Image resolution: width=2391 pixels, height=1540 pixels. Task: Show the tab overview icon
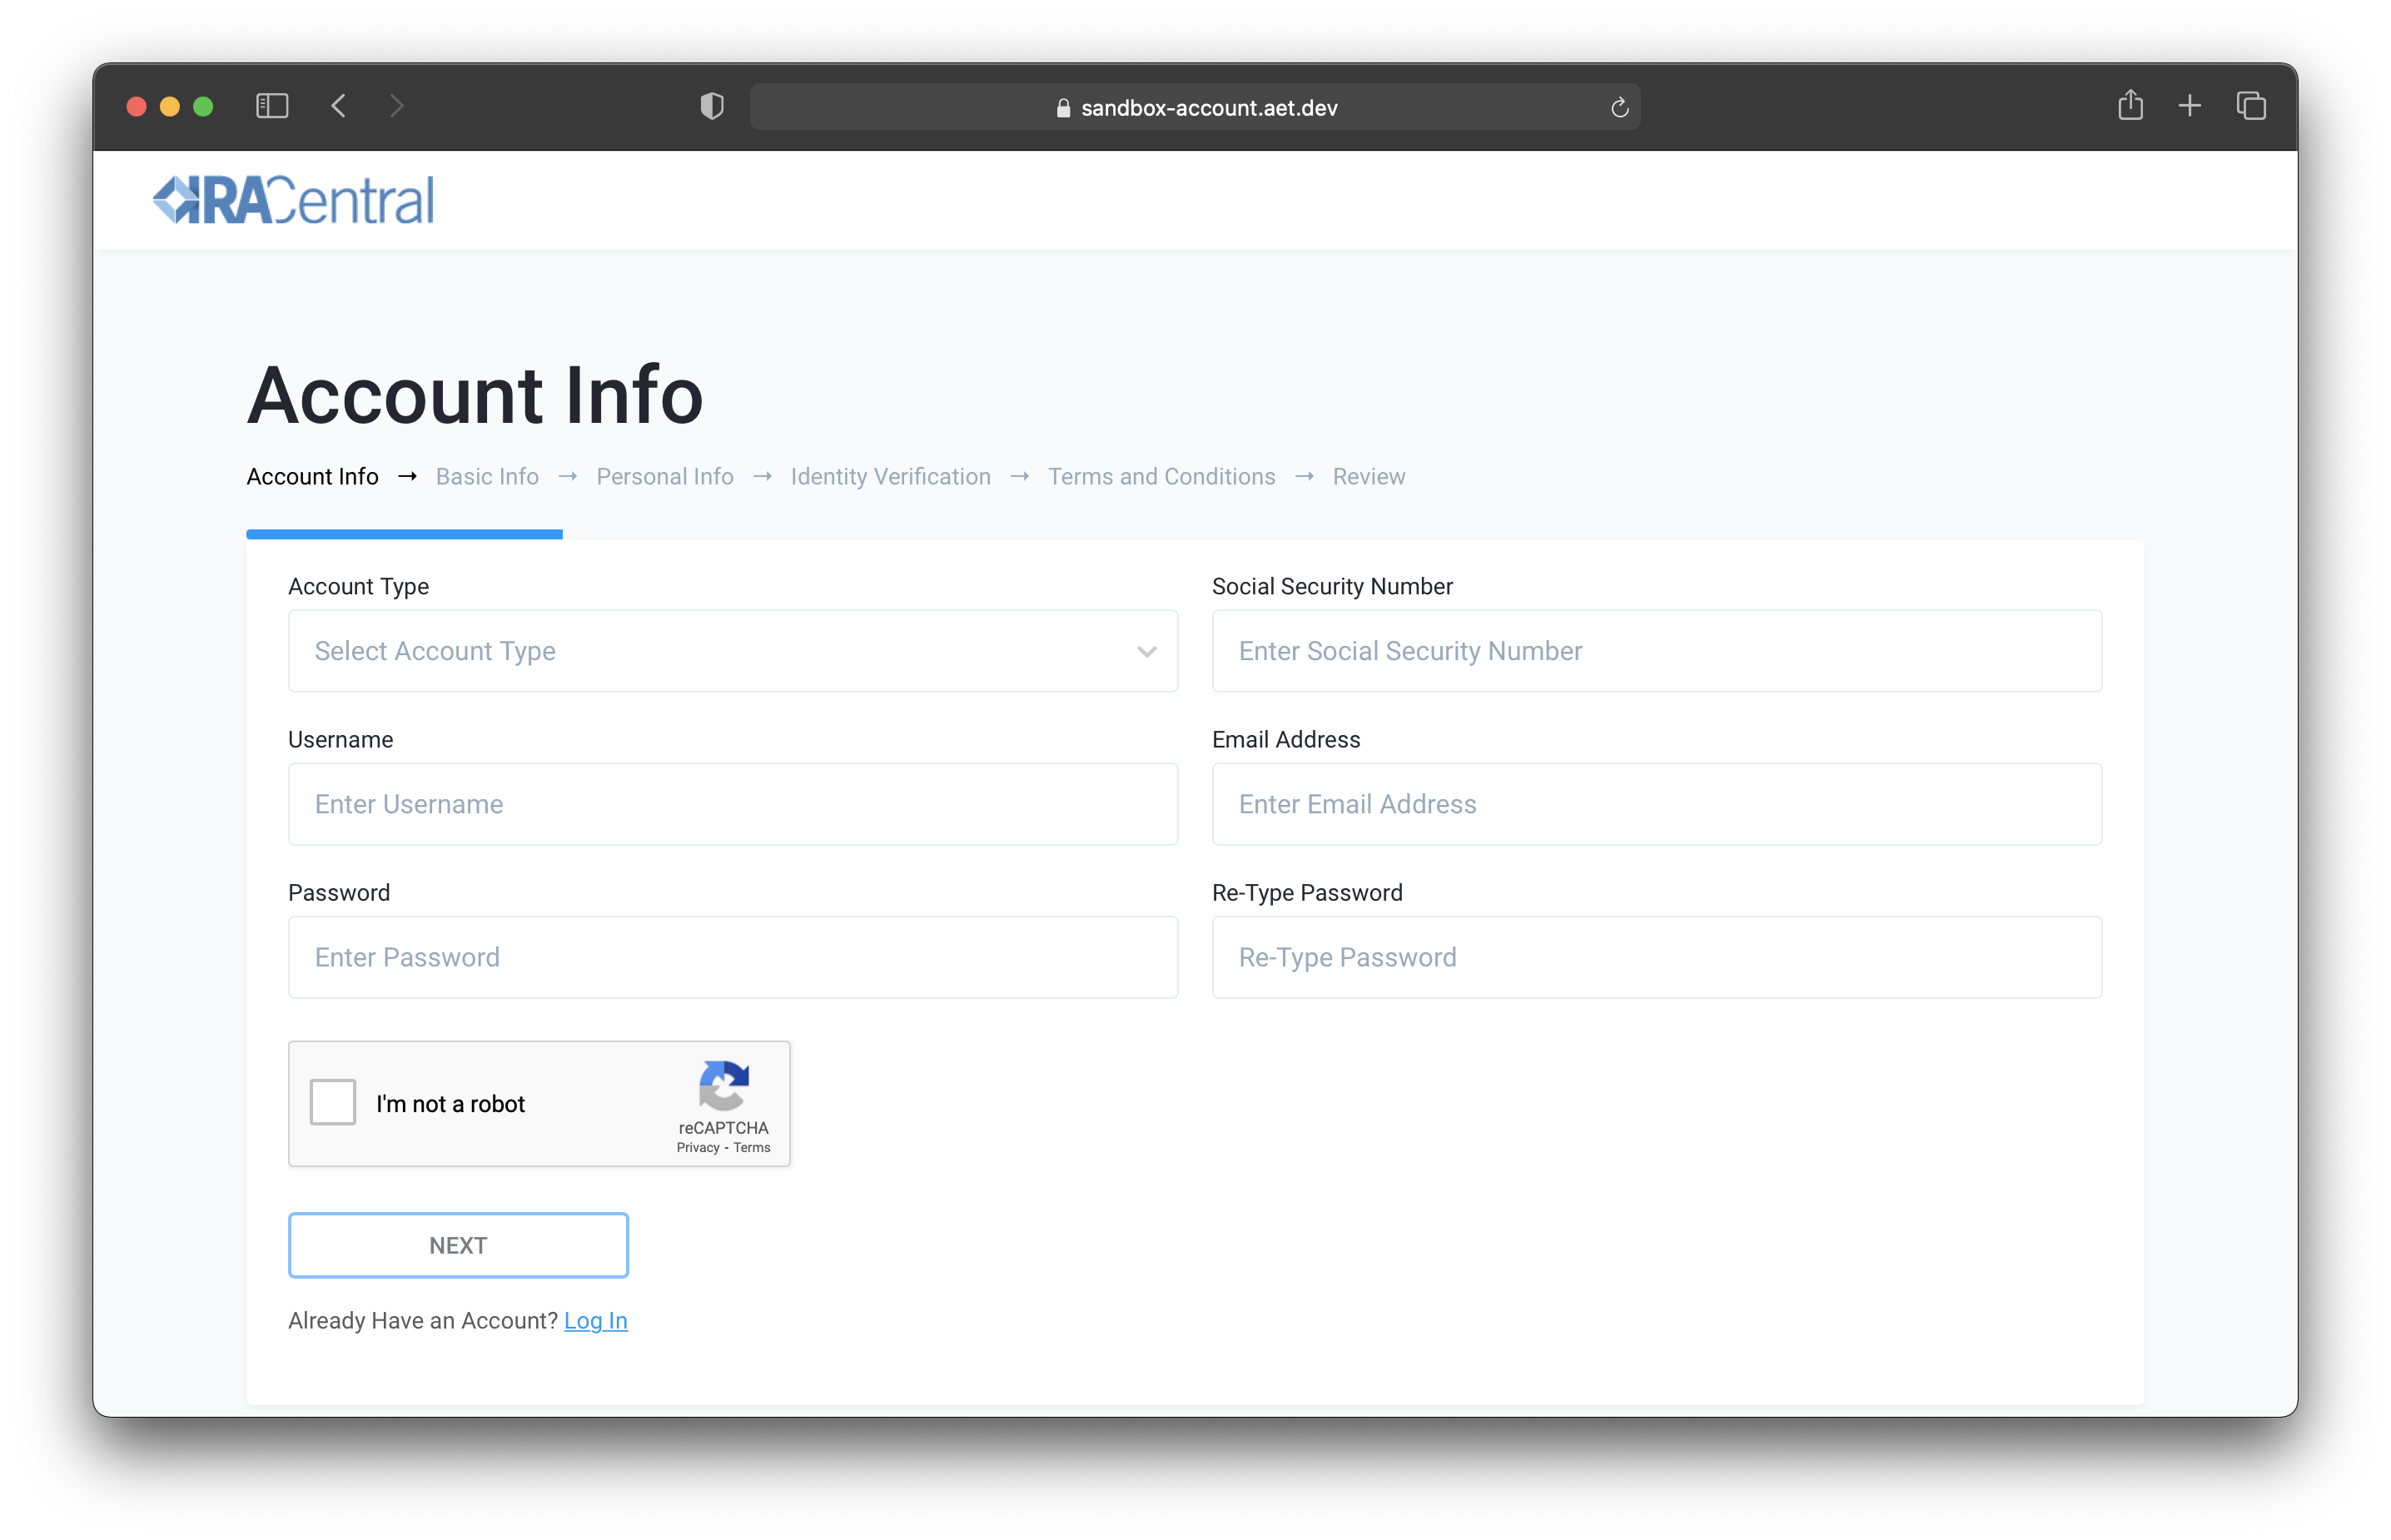tap(2250, 106)
